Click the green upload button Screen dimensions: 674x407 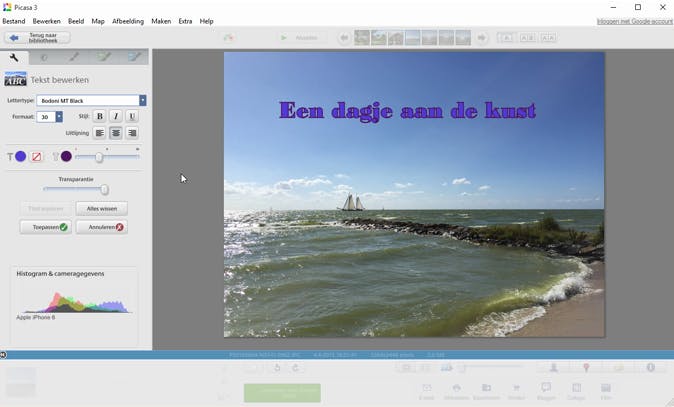(282, 393)
